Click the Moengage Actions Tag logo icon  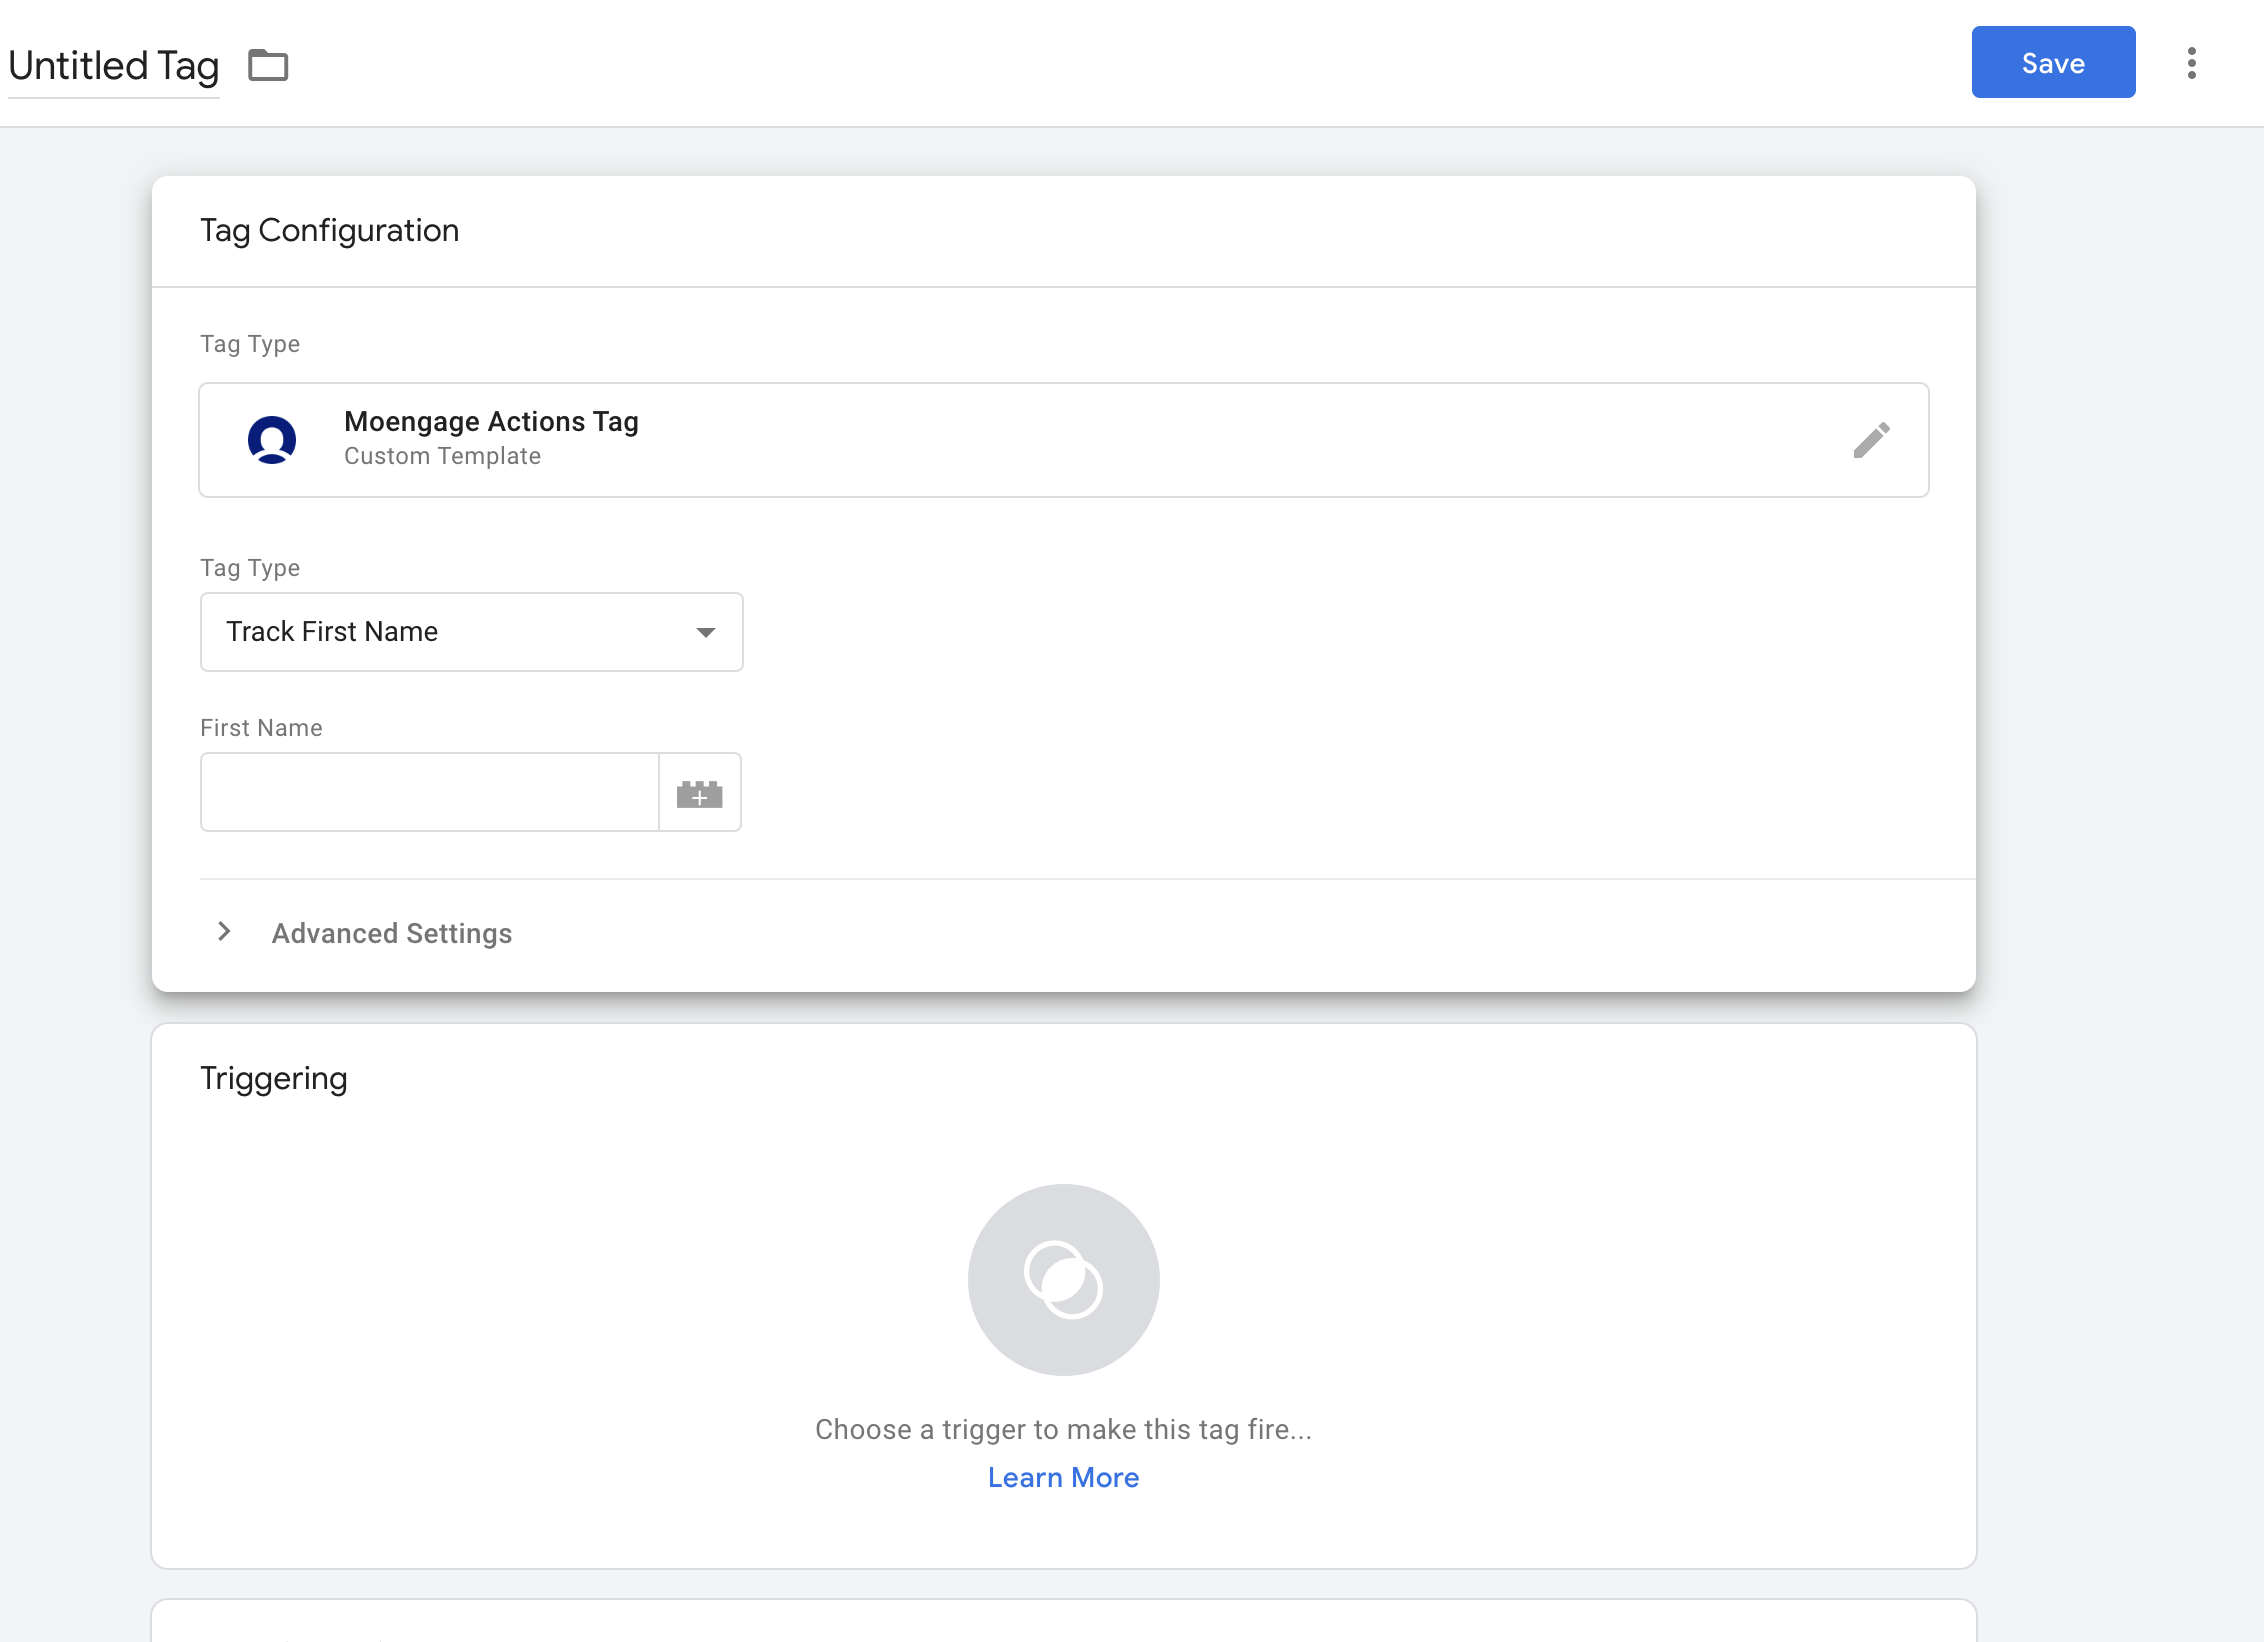(x=272, y=440)
